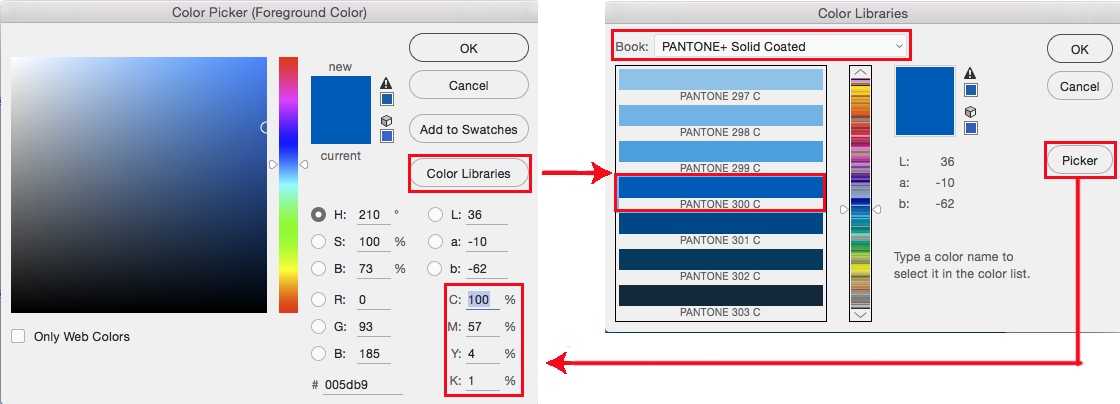This screenshot has width=1120, height=404.
Task: Click out-of-gamut warning triangle in Color Picker
Action: tap(386, 83)
